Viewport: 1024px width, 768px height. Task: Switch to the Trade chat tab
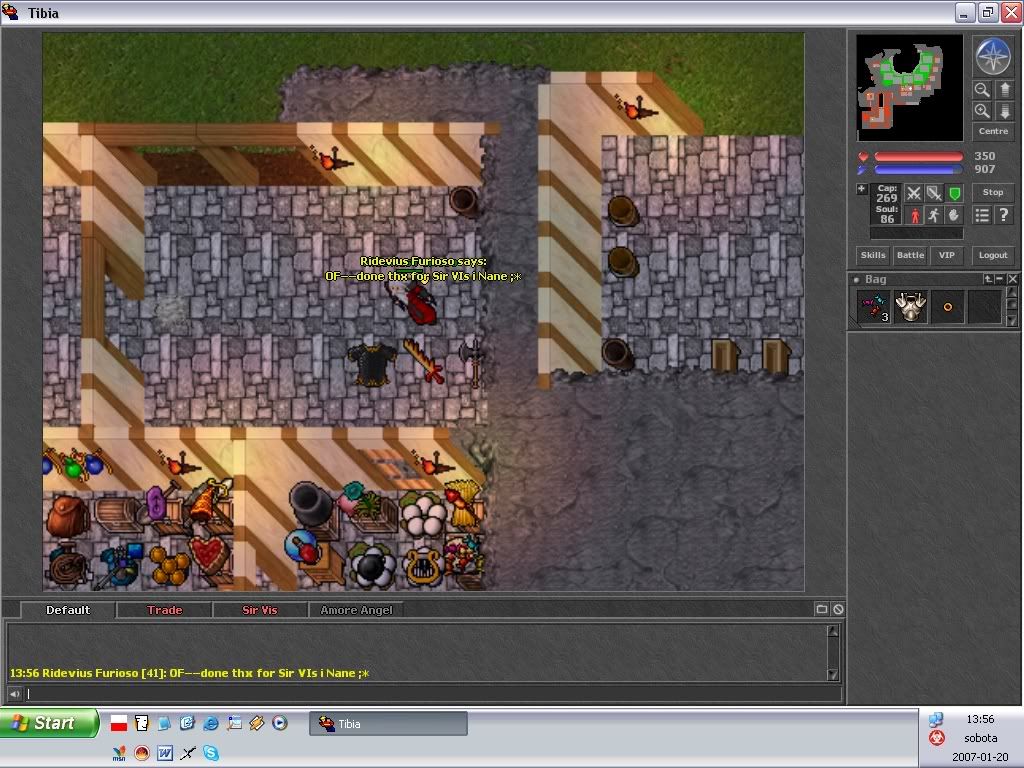pos(165,610)
